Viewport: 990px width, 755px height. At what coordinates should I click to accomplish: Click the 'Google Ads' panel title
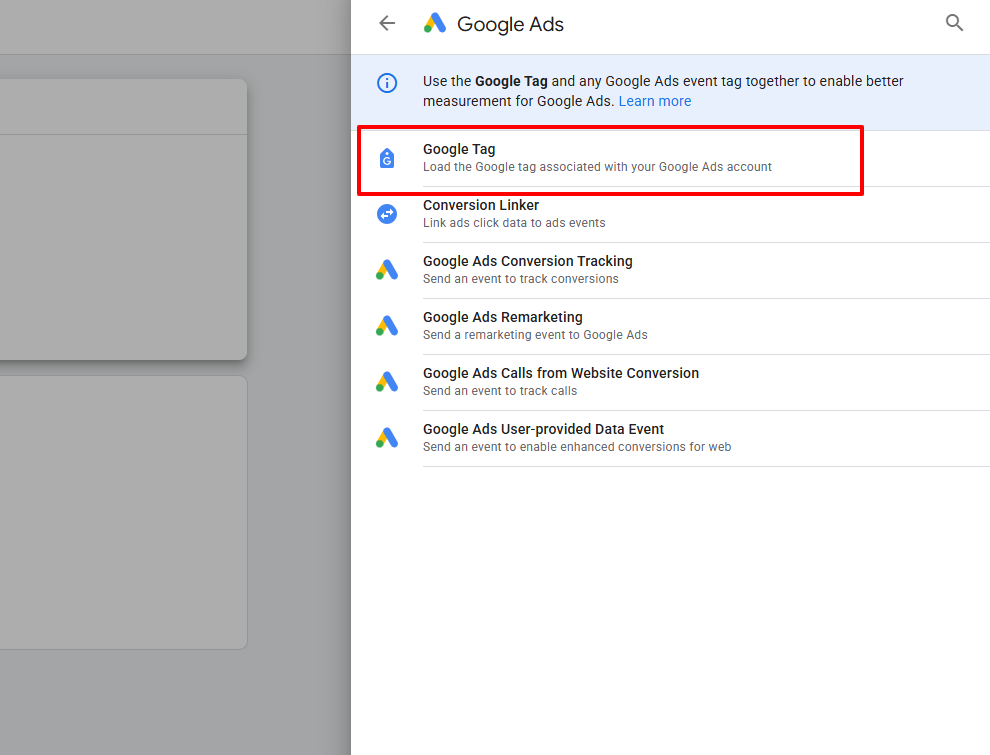(510, 24)
